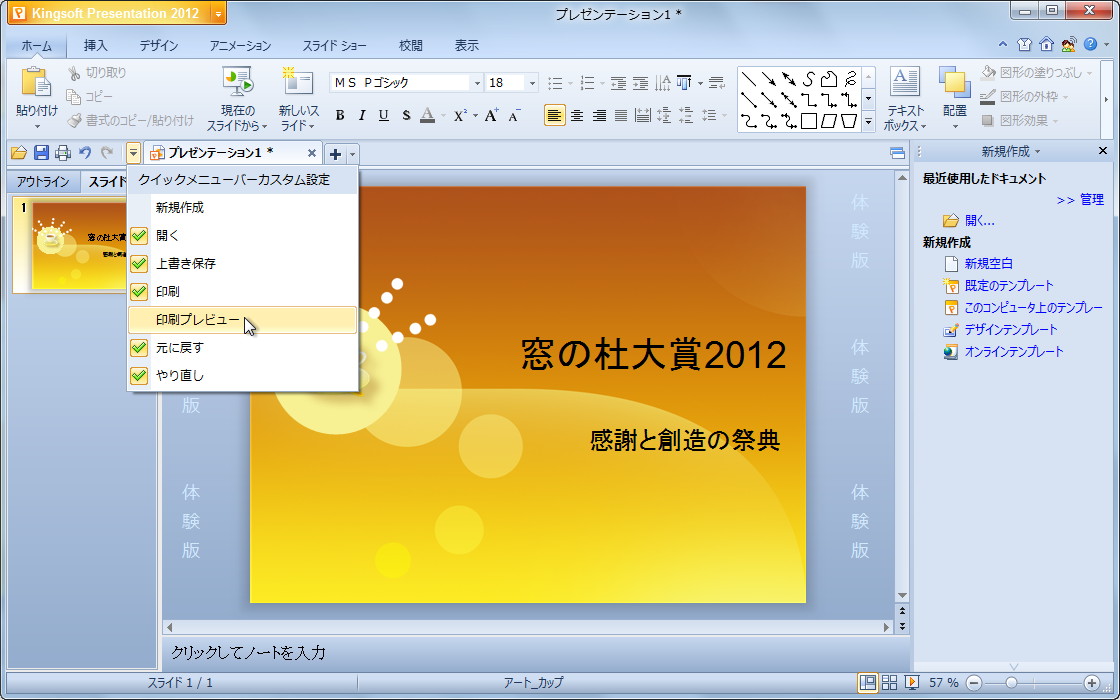Open Kingsoft Presentation application menu arrow
The width and height of the screenshot is (1120, 700).
click(x=219, y=14)
